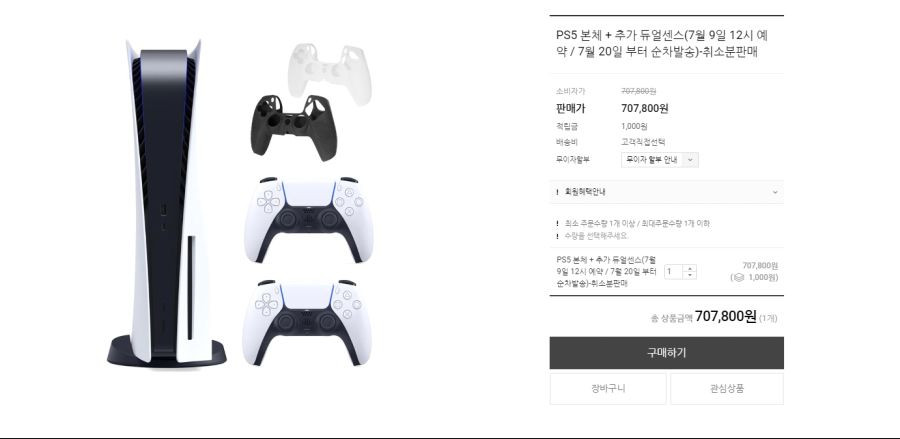Select the white silicone controller cover image
This screenshot has width=900, height=439.
pos(329,74)
